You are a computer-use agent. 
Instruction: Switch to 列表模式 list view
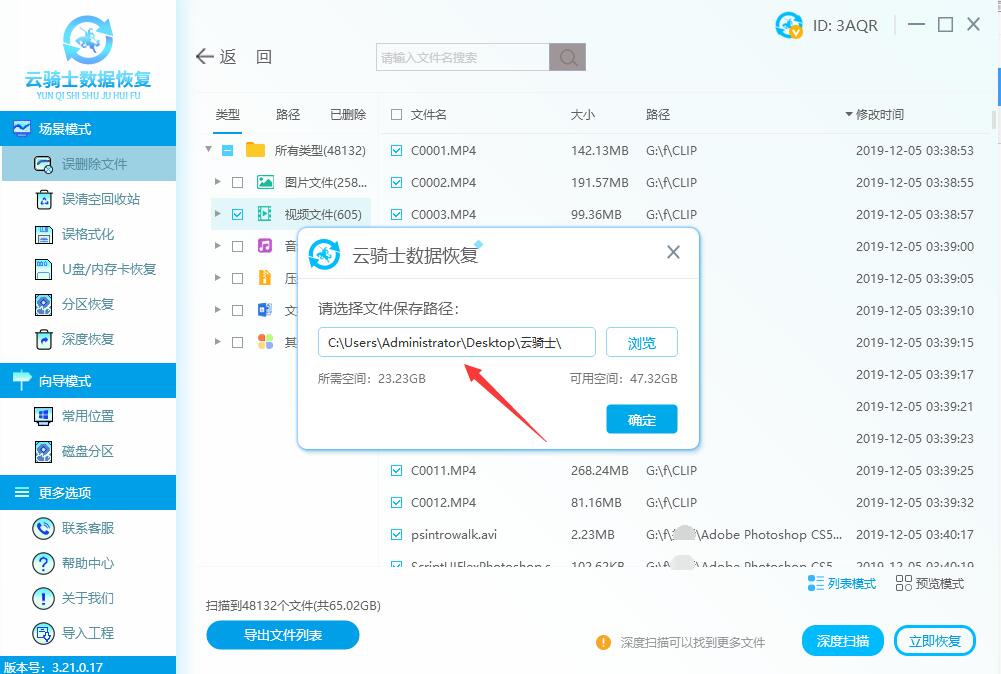[842, 583]
